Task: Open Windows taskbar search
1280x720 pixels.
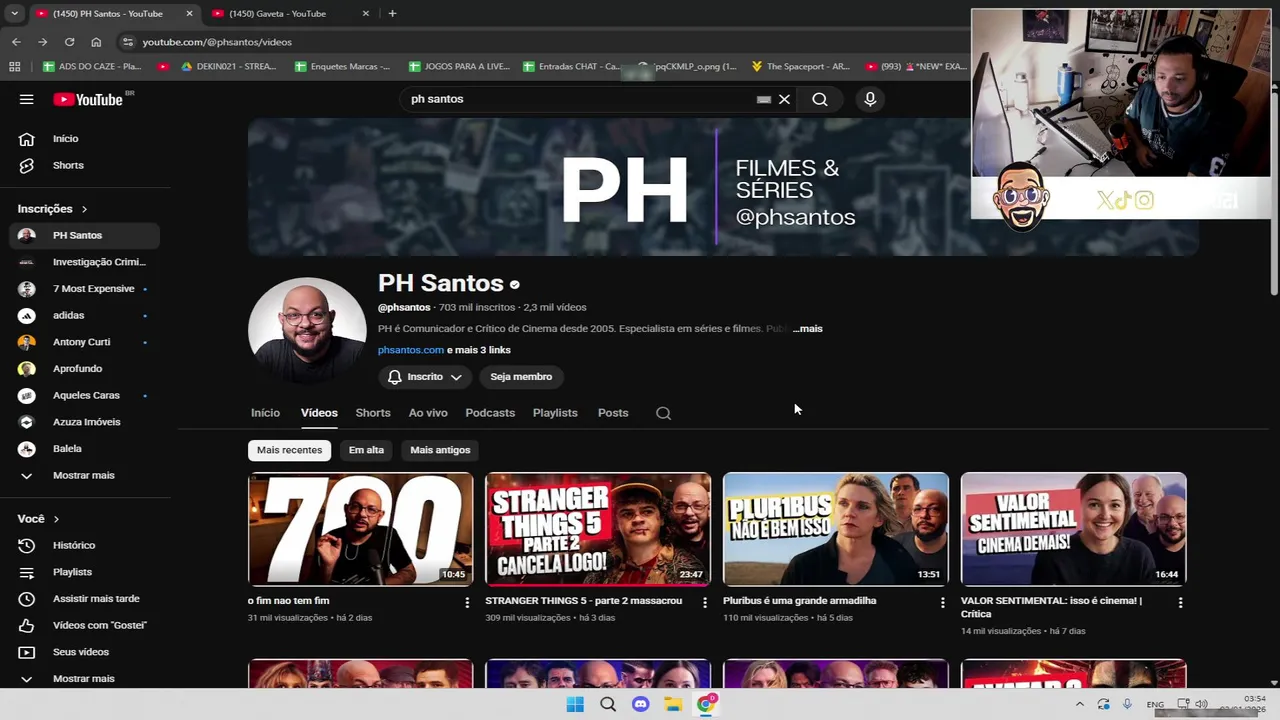Action: click(x=608, y=704)
